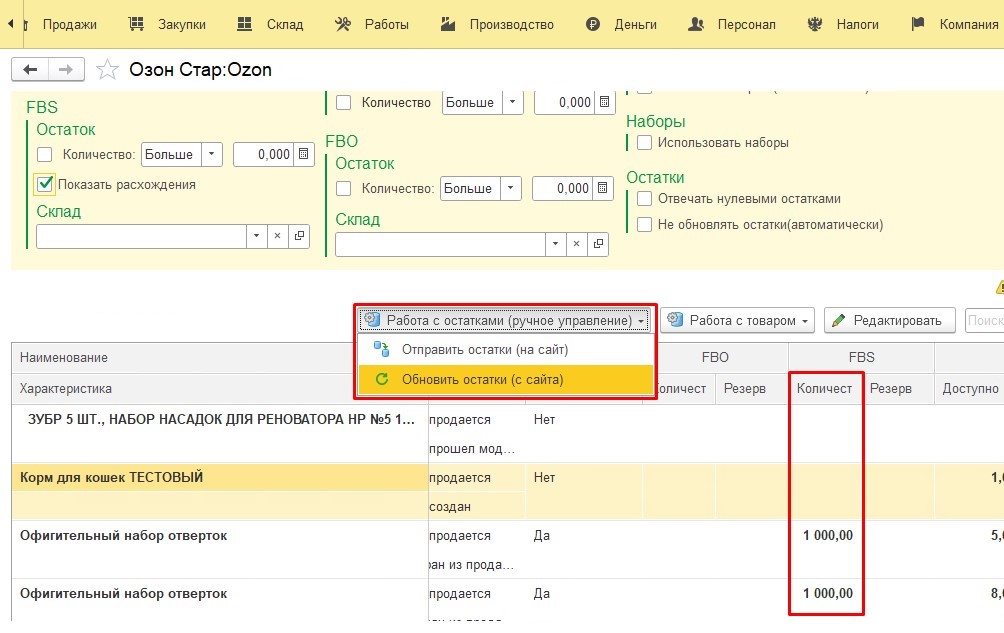Screen dimensions: 1004x633
Task: Click the Доступно column header
Action: 970,389
